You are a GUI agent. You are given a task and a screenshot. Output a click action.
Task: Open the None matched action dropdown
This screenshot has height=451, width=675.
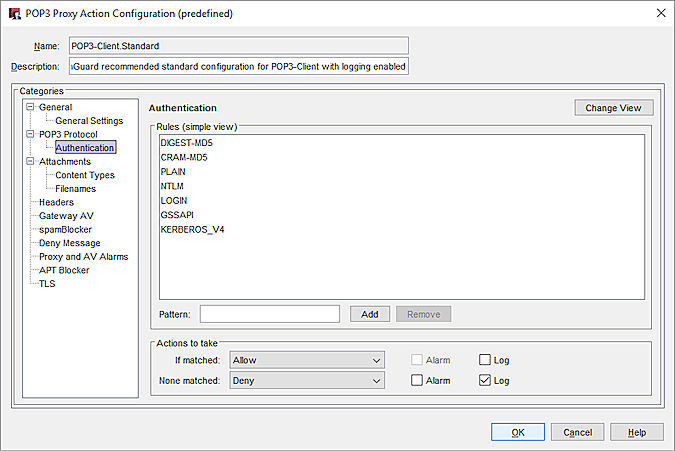[x=307, y=381]
